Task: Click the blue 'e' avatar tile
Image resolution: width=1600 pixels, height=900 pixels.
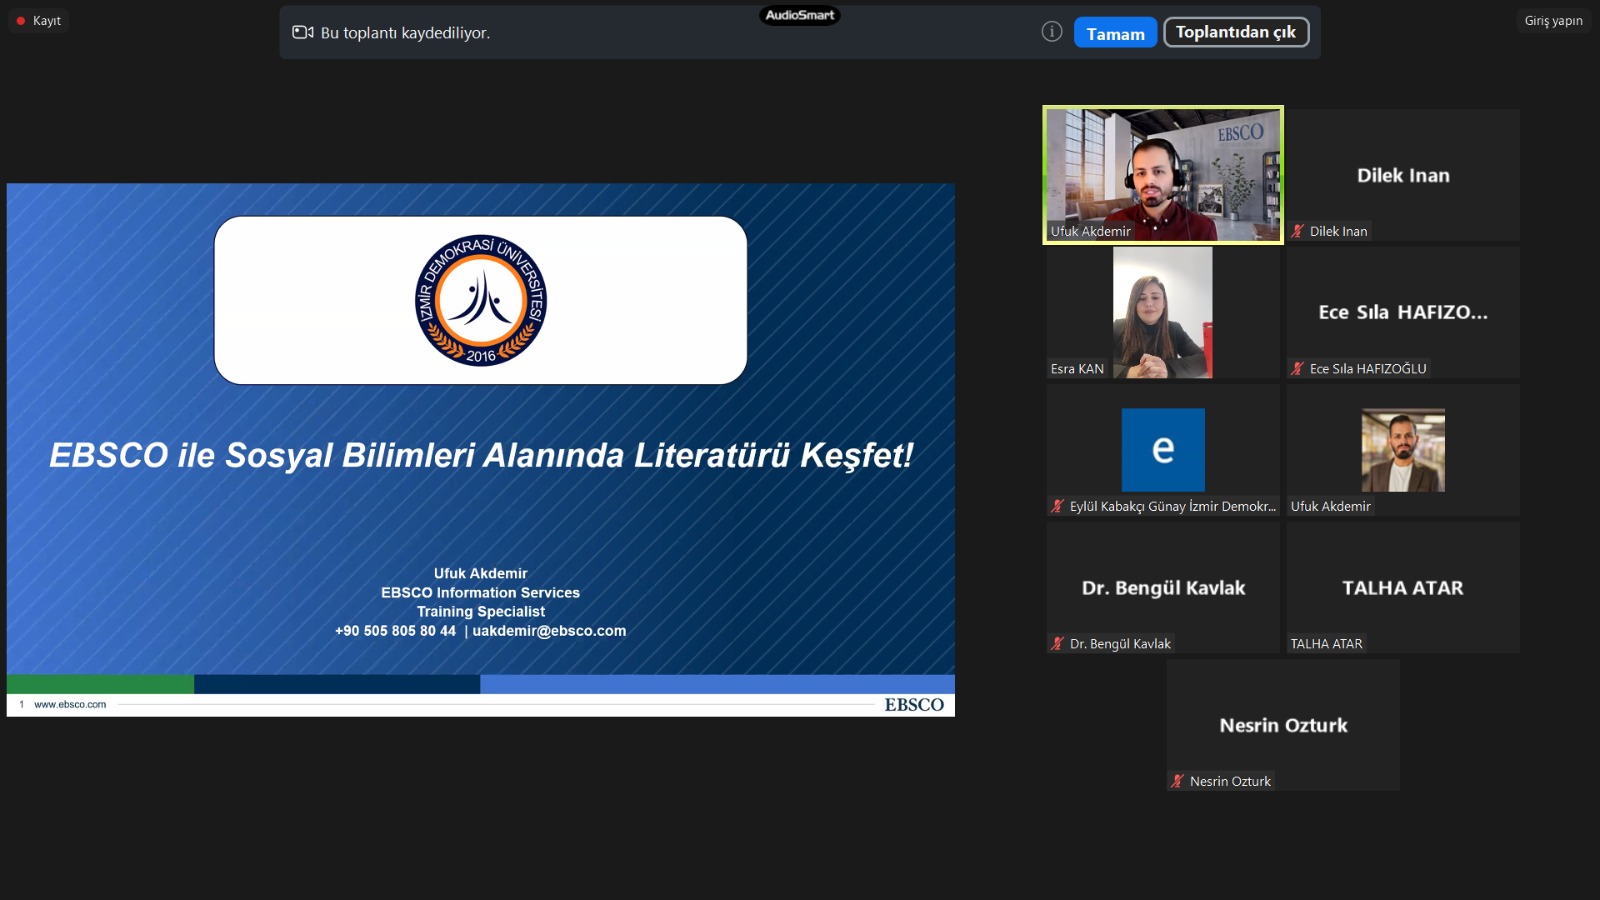Action: (1163, 450)
